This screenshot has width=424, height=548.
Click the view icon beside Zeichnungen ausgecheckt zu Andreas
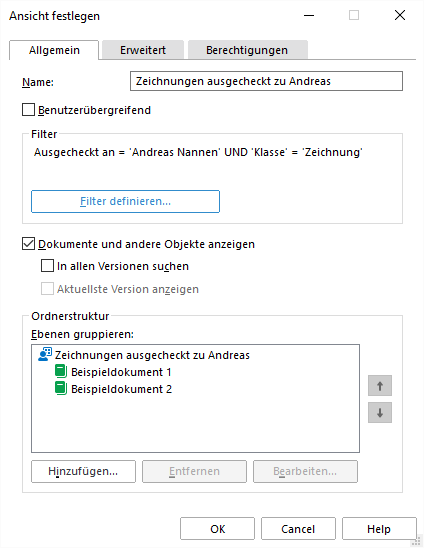(45, 354)
